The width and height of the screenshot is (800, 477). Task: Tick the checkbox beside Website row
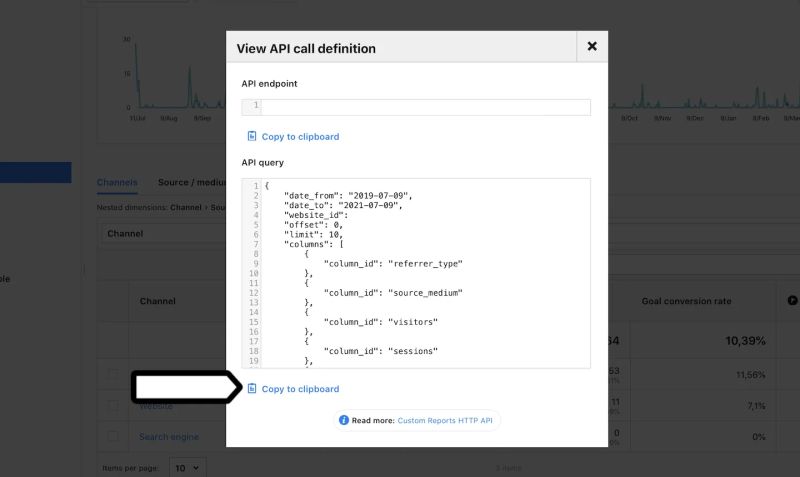point(113,406)
